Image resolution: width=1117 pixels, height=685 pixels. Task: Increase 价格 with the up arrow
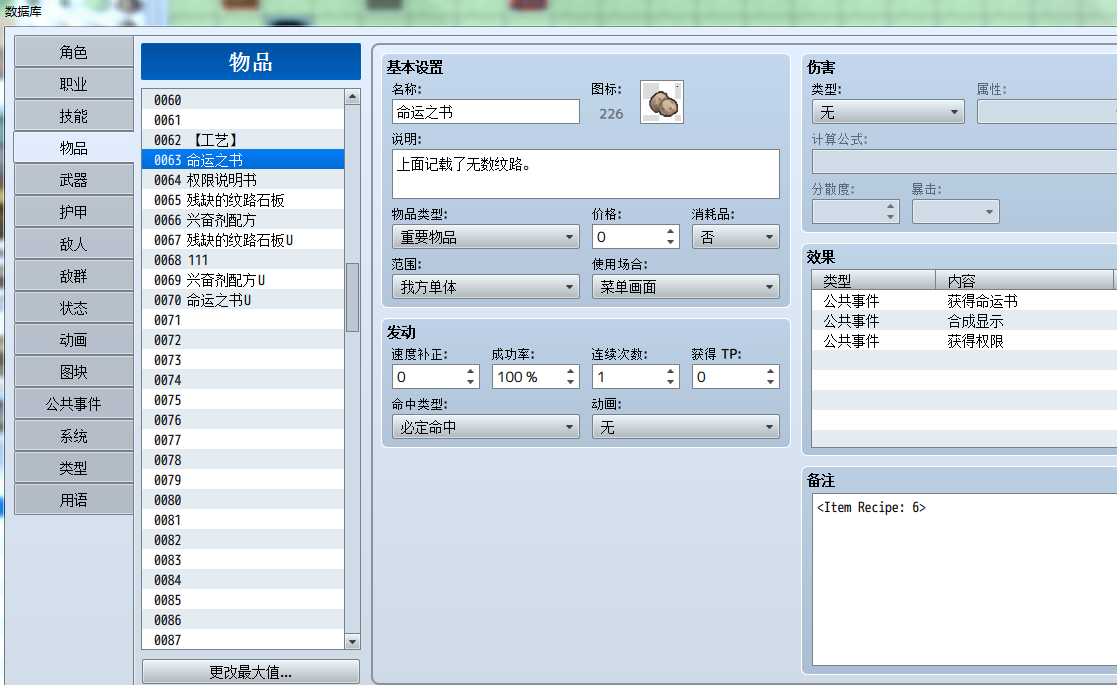pyautogui.click(x=670, y=231)
